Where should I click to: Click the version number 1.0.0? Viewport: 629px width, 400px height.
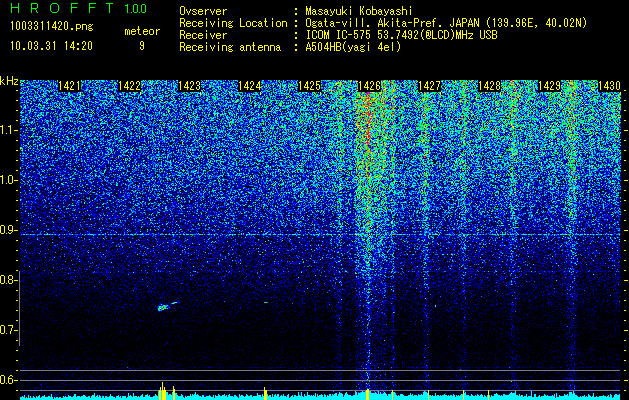click(x=136, y=9)
